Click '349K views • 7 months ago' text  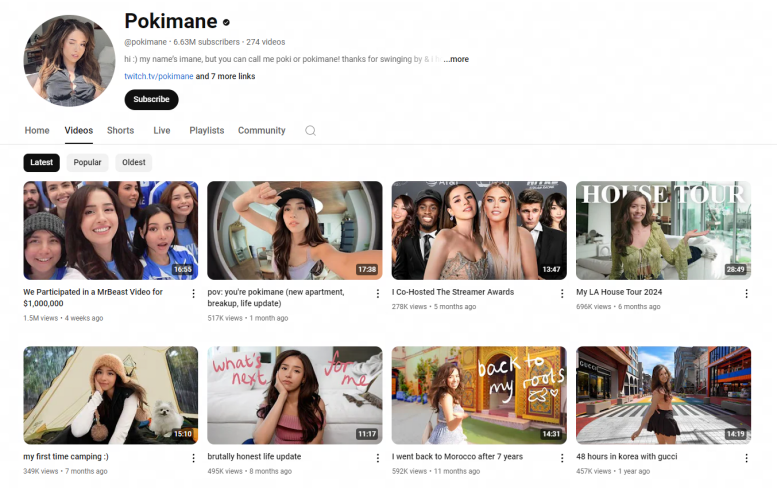point(65,471)
